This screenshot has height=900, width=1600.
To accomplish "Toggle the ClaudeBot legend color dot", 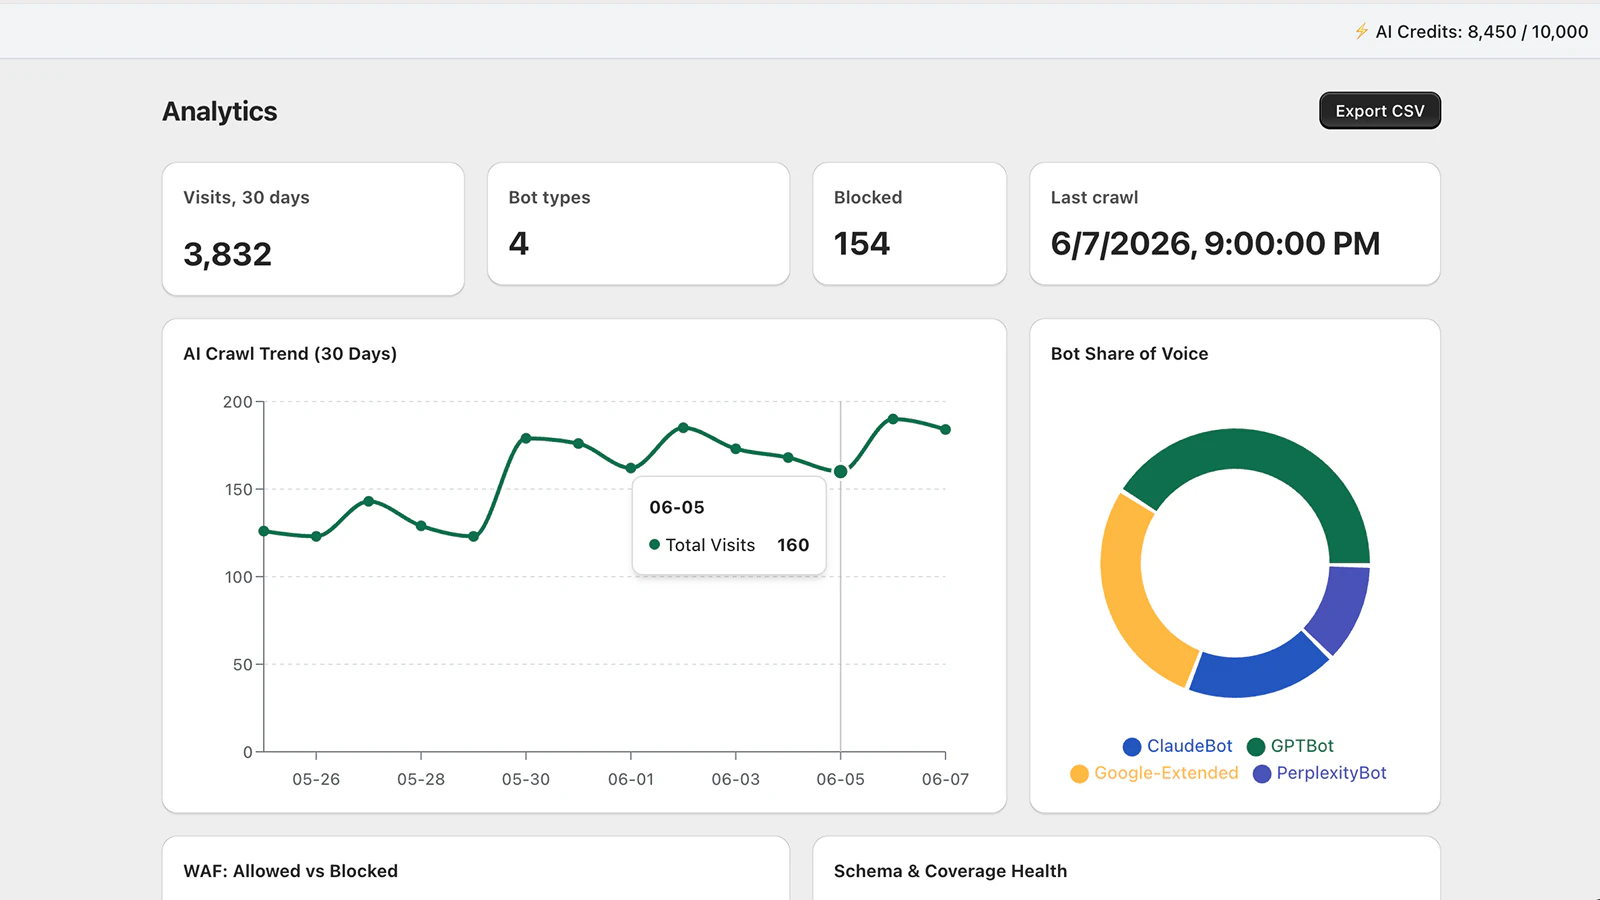I will point(1132,747).
